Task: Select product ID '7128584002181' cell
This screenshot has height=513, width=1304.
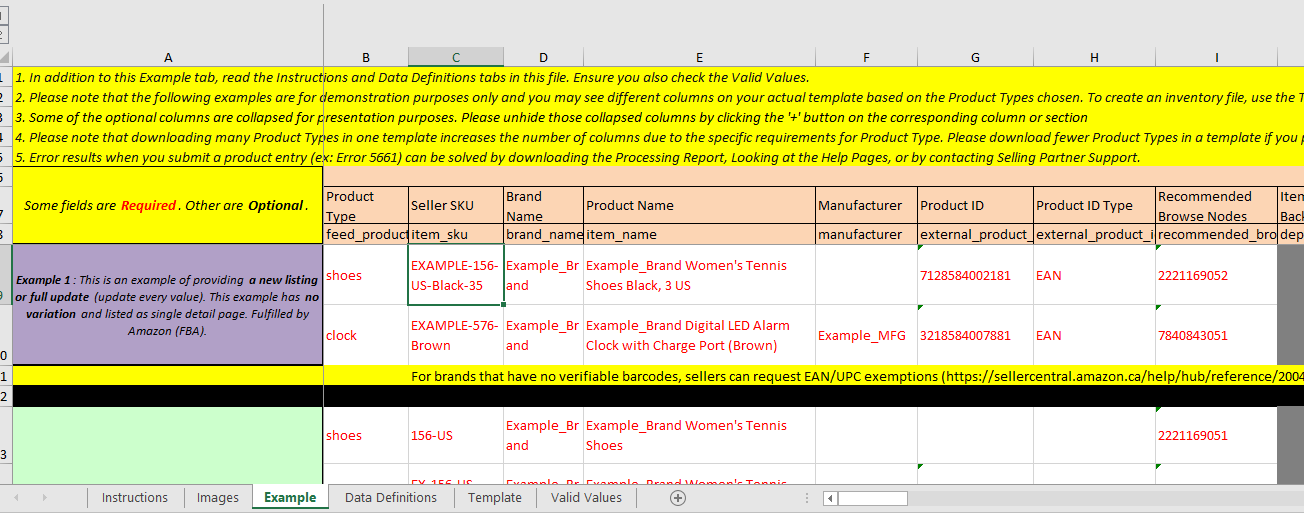Action: coord(975,275)
